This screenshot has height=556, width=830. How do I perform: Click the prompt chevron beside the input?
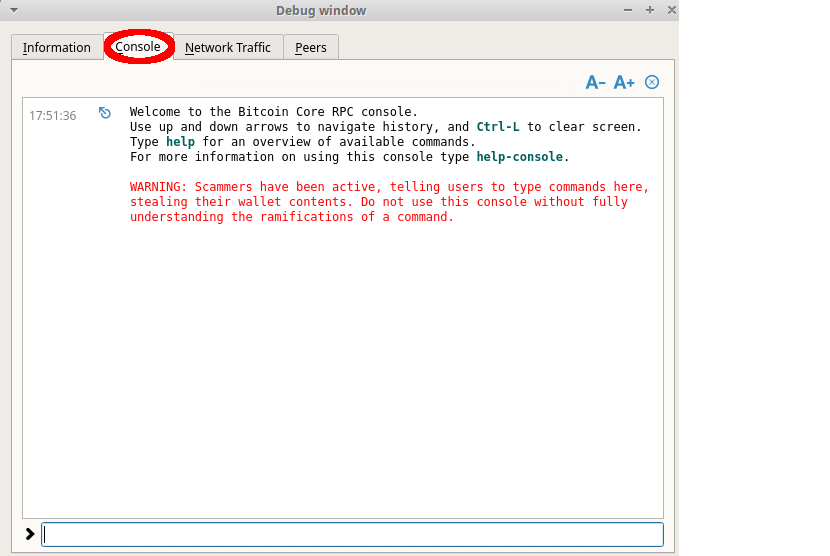pyautogui.click(x=30, y=534)
